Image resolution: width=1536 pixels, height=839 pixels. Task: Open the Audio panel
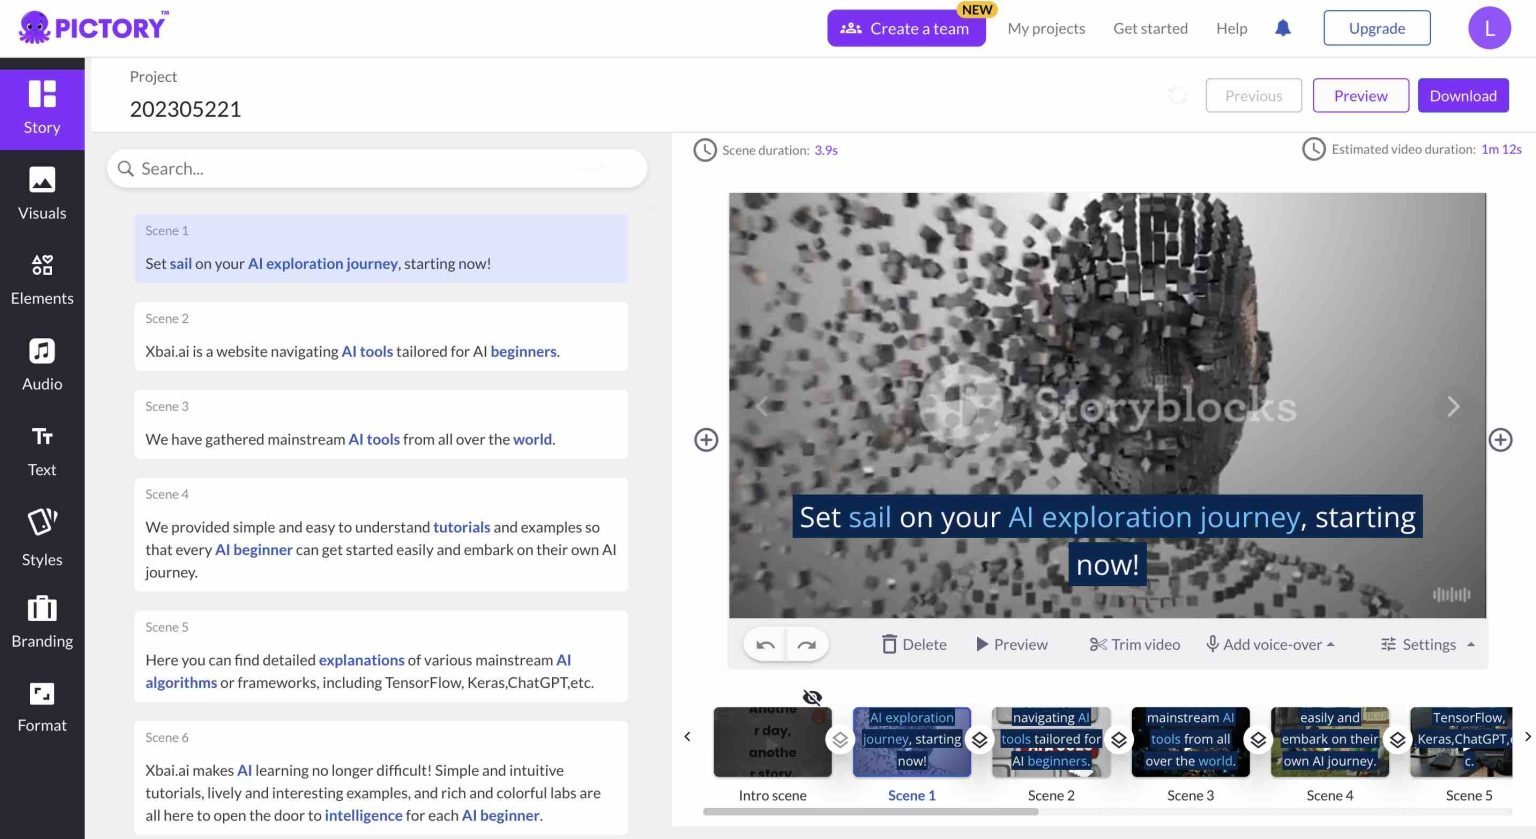click(42, 365)
